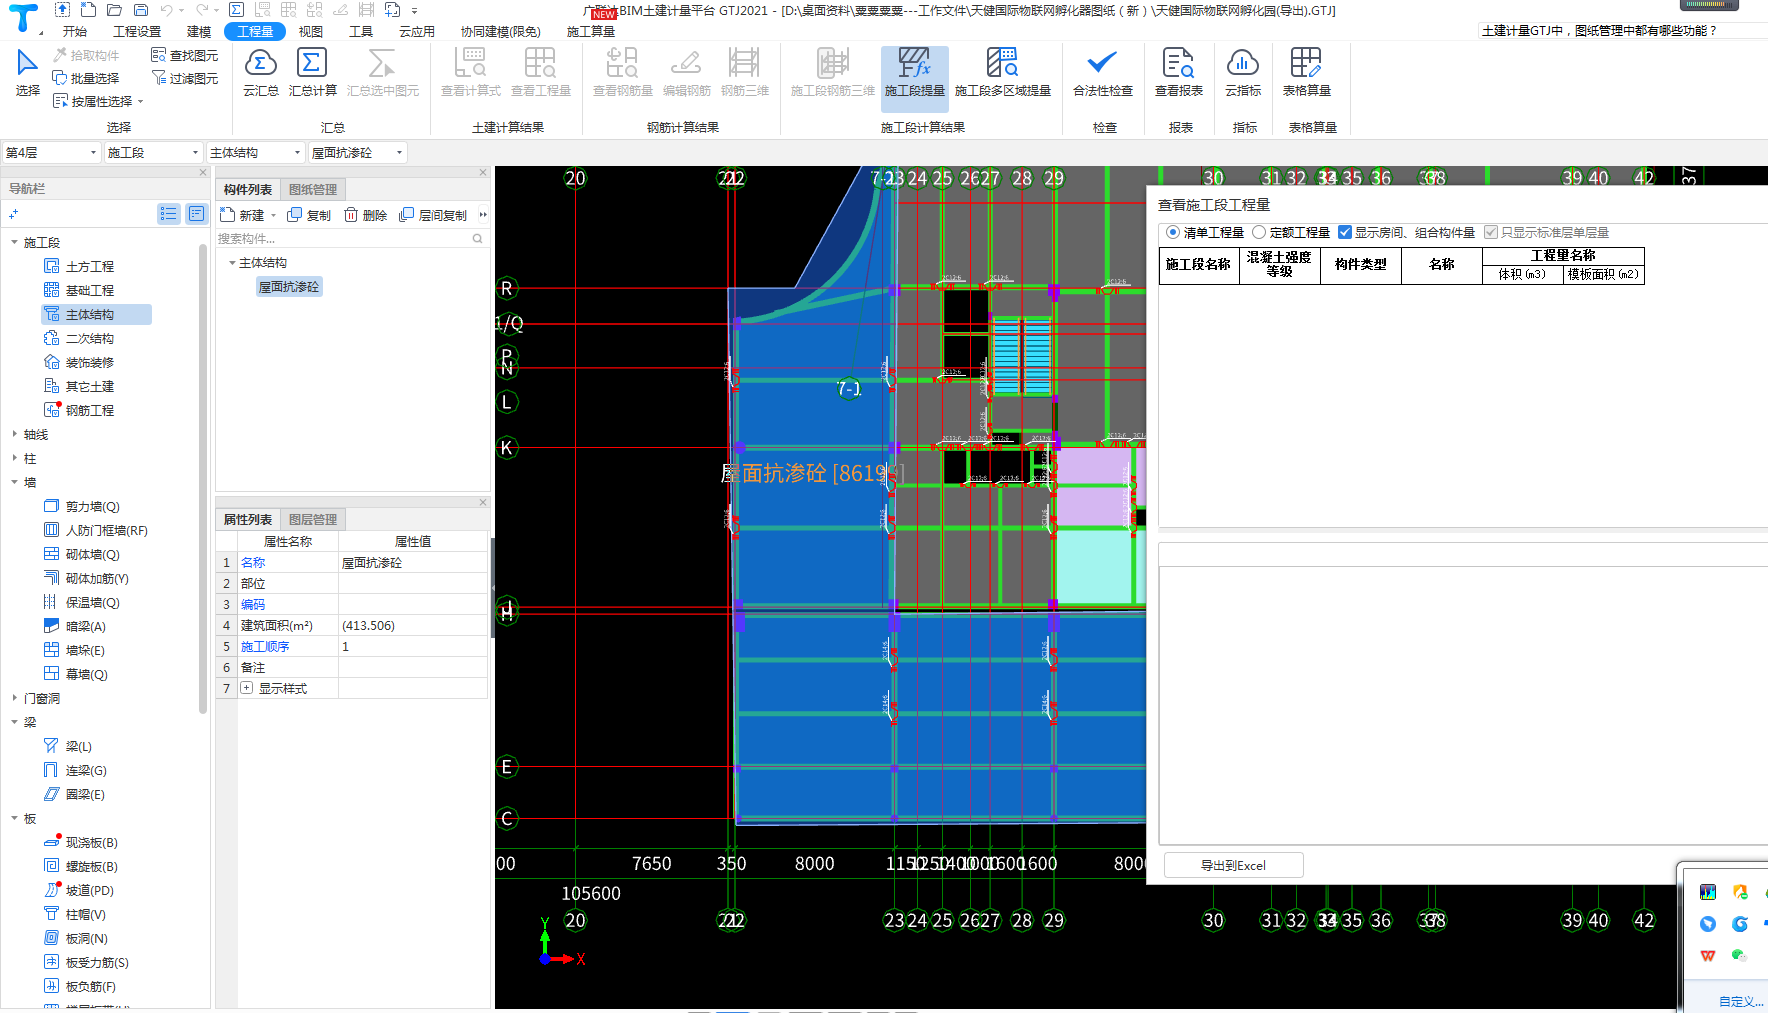The width and height of the screenshot is (1768, 1013).
Task: Collapse 主体结构 in component list
Action: 232,263
